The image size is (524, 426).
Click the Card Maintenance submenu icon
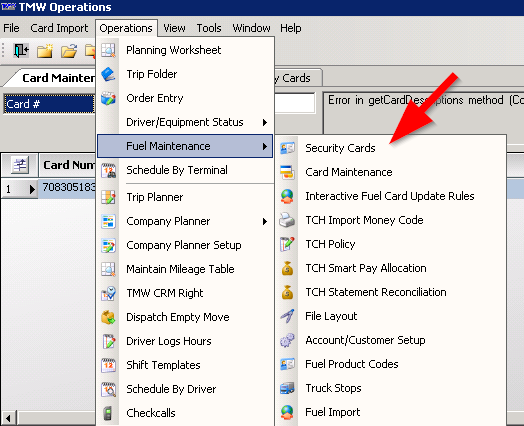(x=287, y=172)
